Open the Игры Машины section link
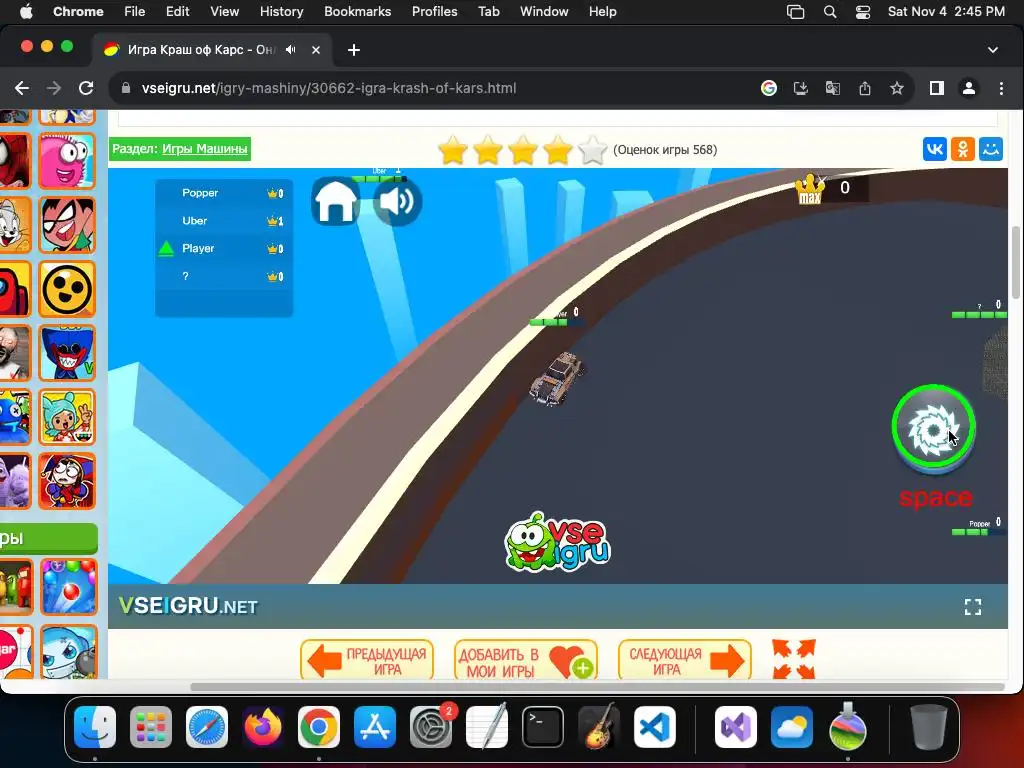This screenshot has width=1024, height=768. click(204, 149)
